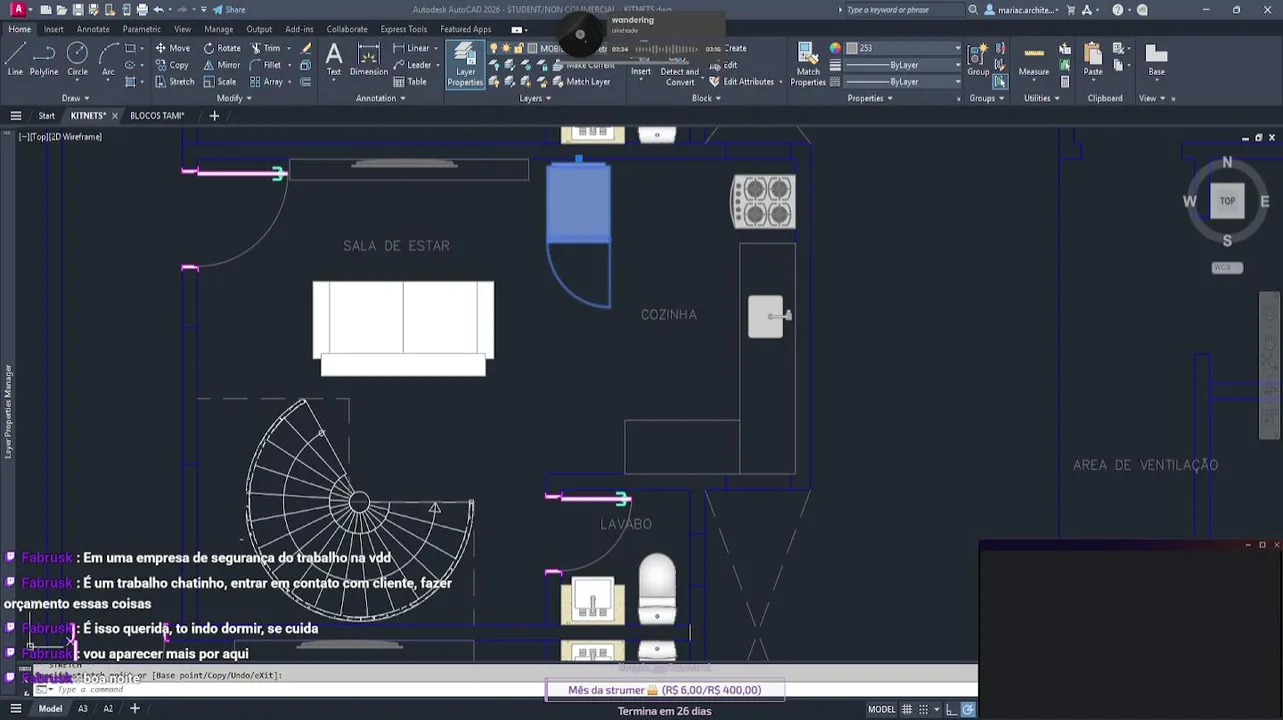The height and width of the screenshot is (720, 1283).
Task: Click the Copy tool in Modify panel
Action: coord(171,65)
